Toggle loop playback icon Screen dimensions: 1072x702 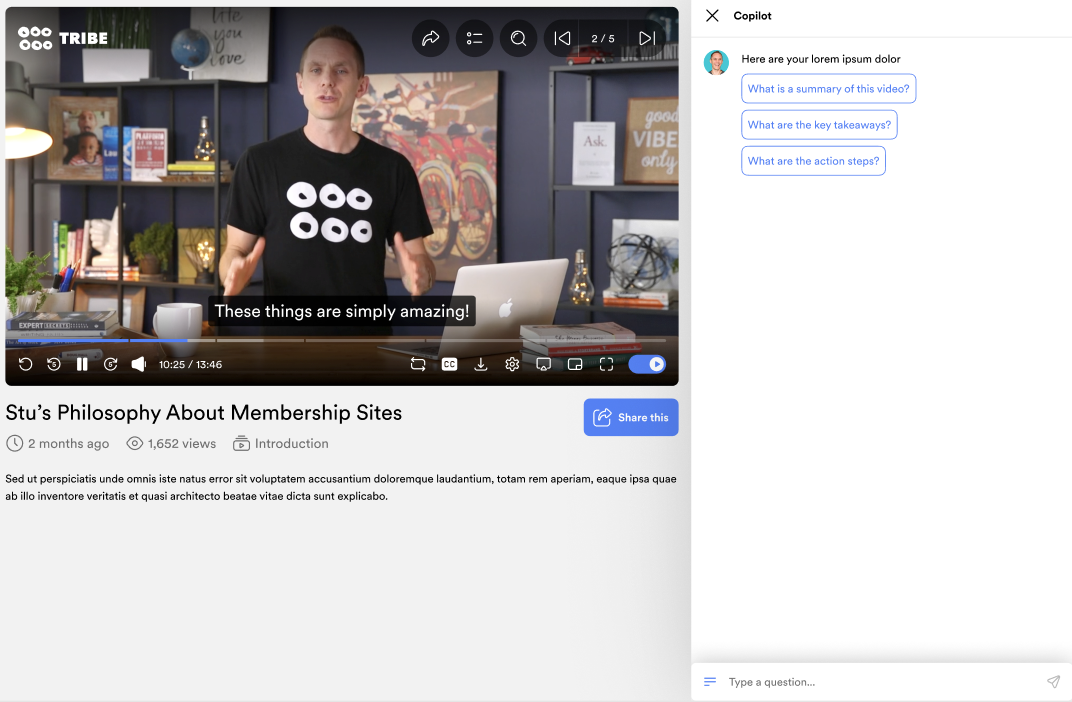click(x=418, y=365)
